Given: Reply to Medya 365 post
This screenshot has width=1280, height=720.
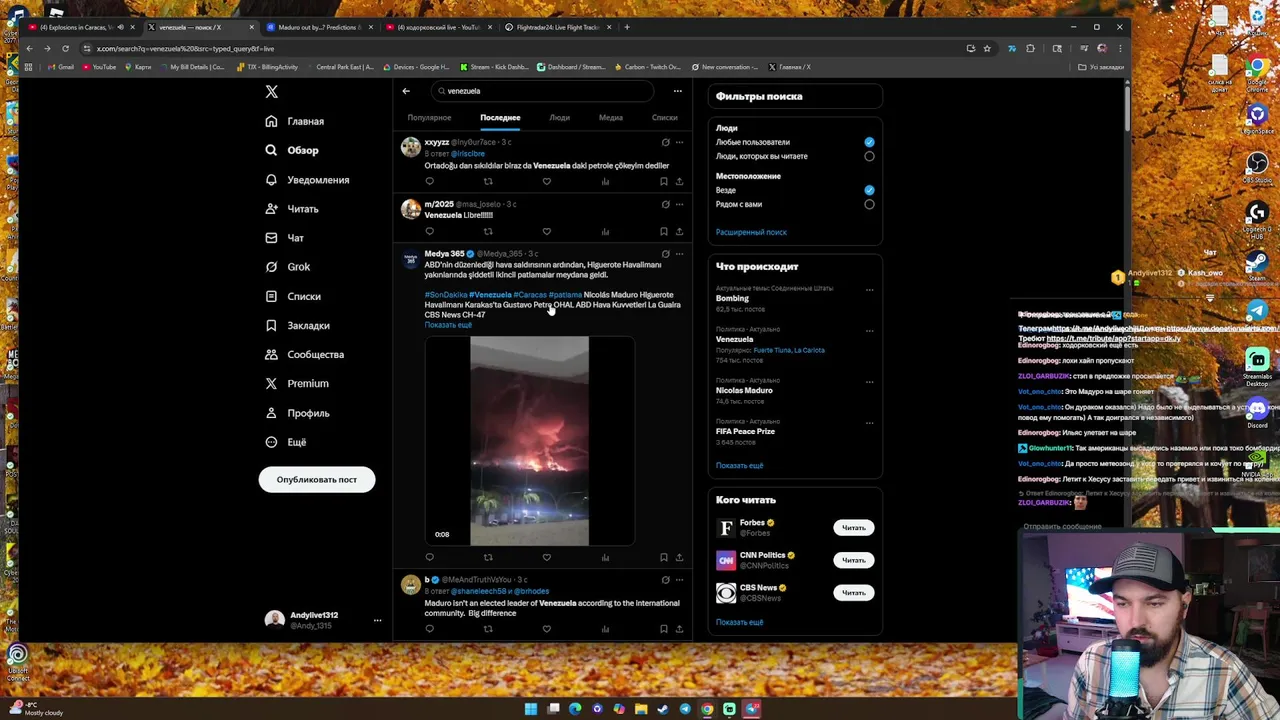Looking at the screenshot, I should pyautogui.click(x=429, y=557).
